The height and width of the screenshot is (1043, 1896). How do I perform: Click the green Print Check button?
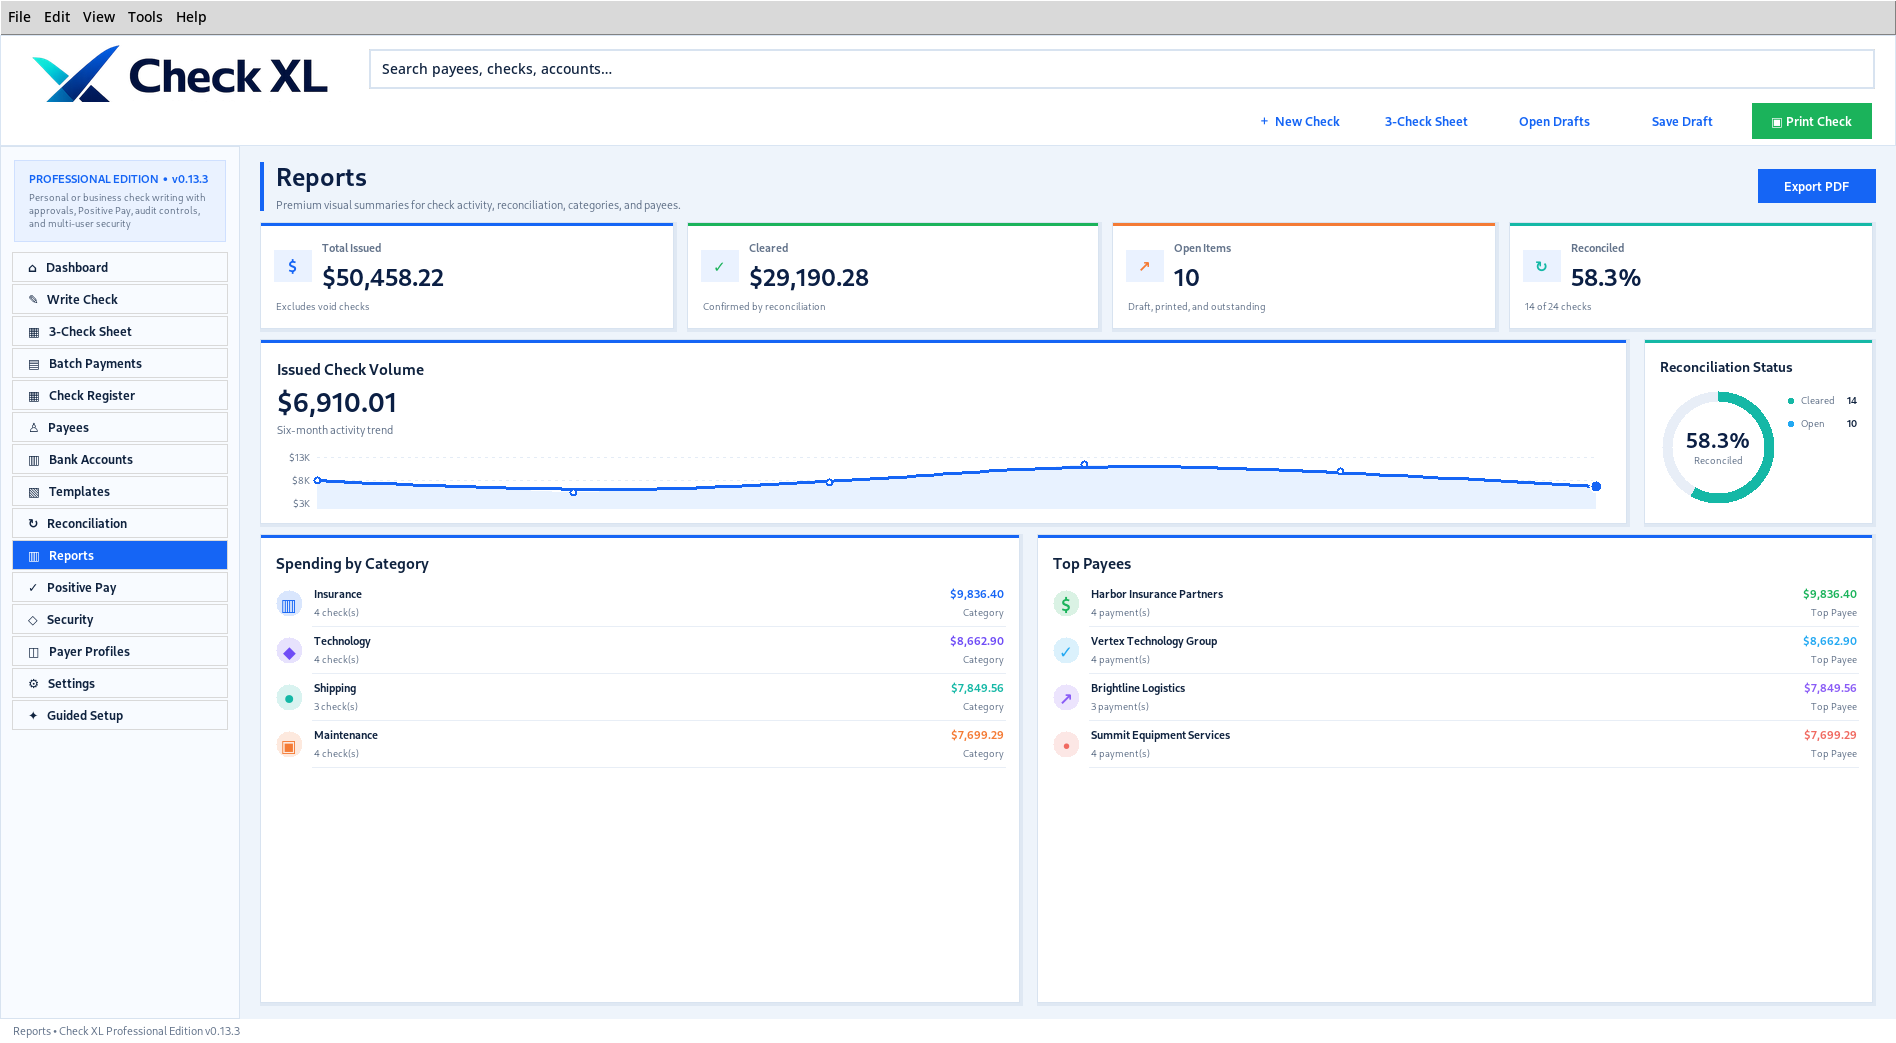(x=1811, y=121)
